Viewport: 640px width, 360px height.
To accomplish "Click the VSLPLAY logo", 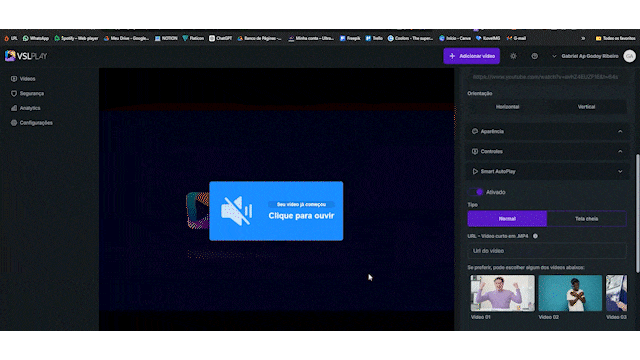I will click(26, 56).
